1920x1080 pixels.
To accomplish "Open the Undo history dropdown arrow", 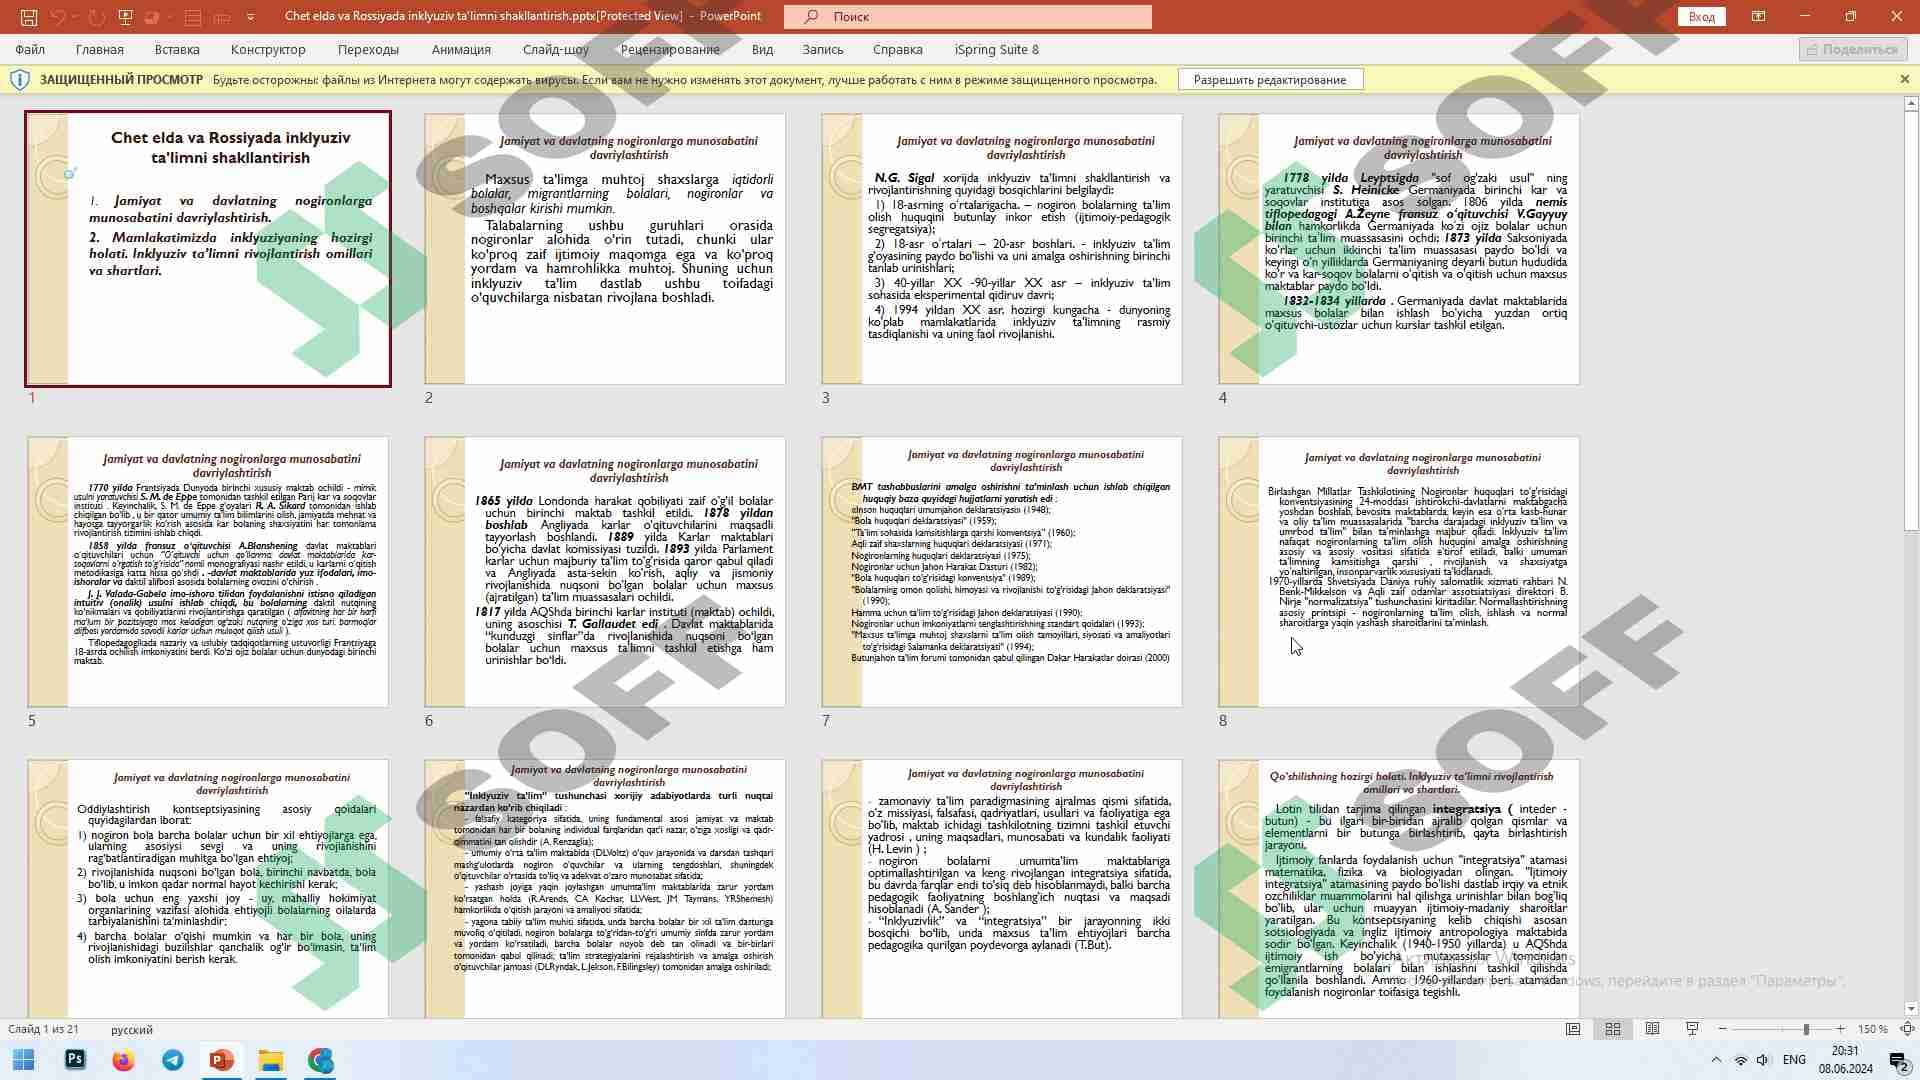I will click(75, 17).
